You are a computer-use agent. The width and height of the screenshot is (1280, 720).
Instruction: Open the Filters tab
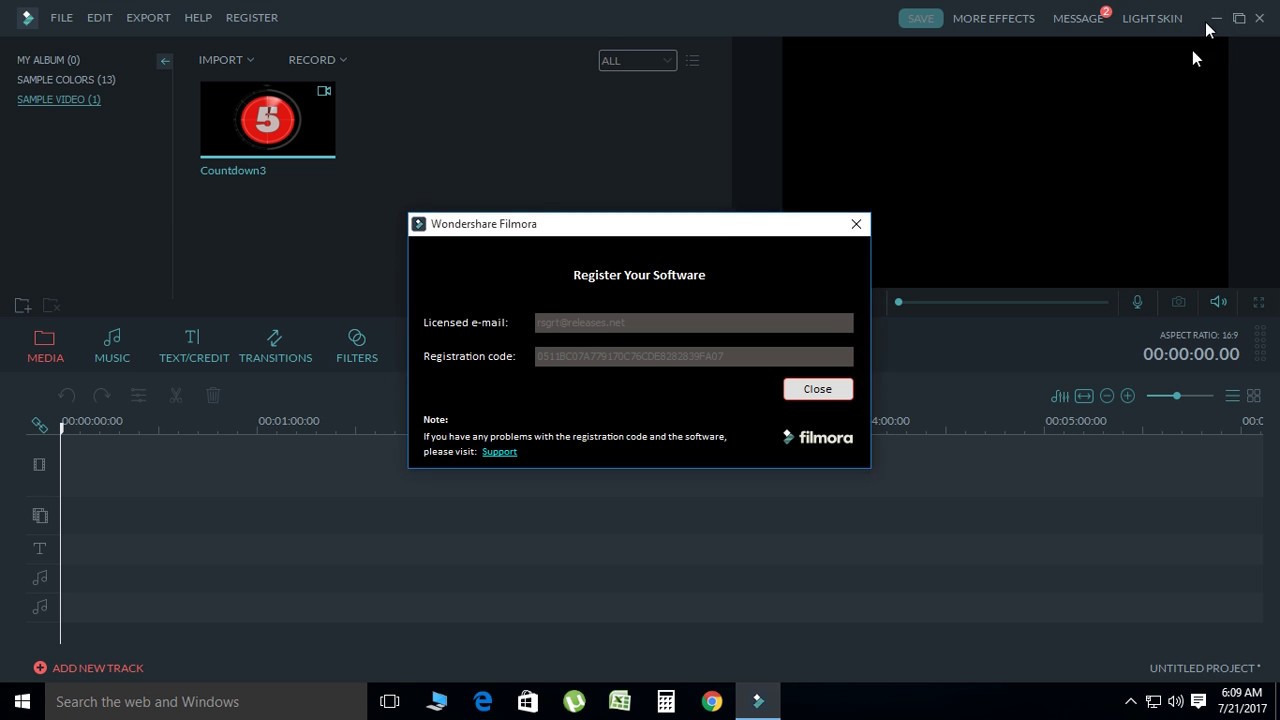point(357,346)
